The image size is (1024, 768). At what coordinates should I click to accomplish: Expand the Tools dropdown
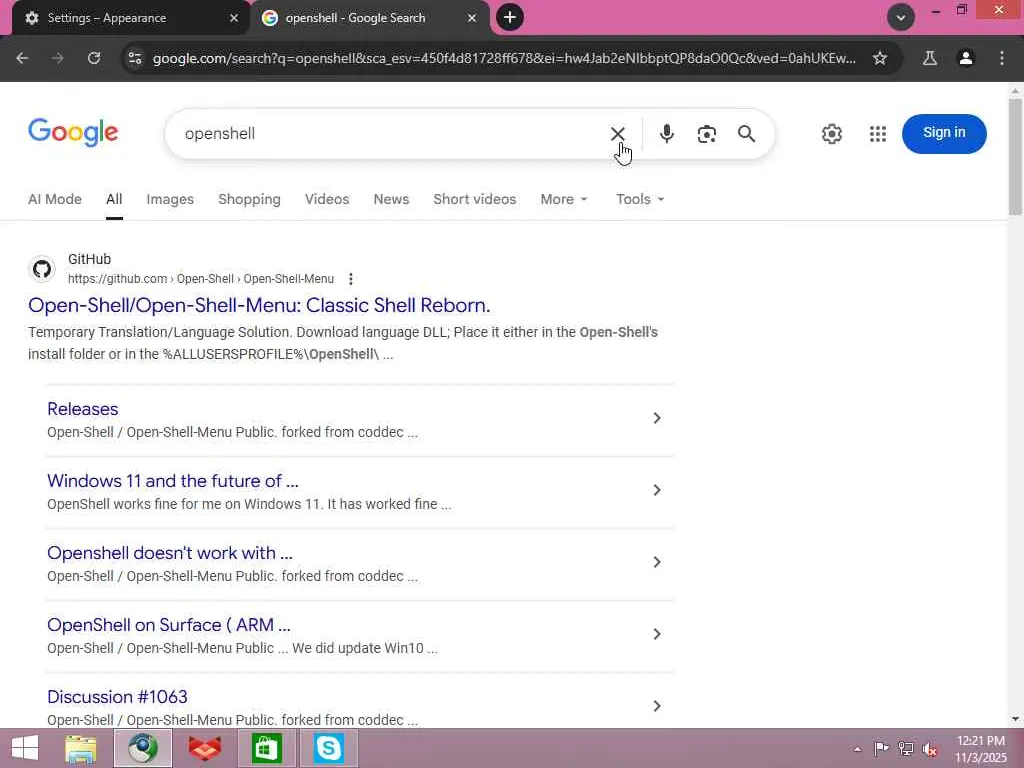[640, 199]
